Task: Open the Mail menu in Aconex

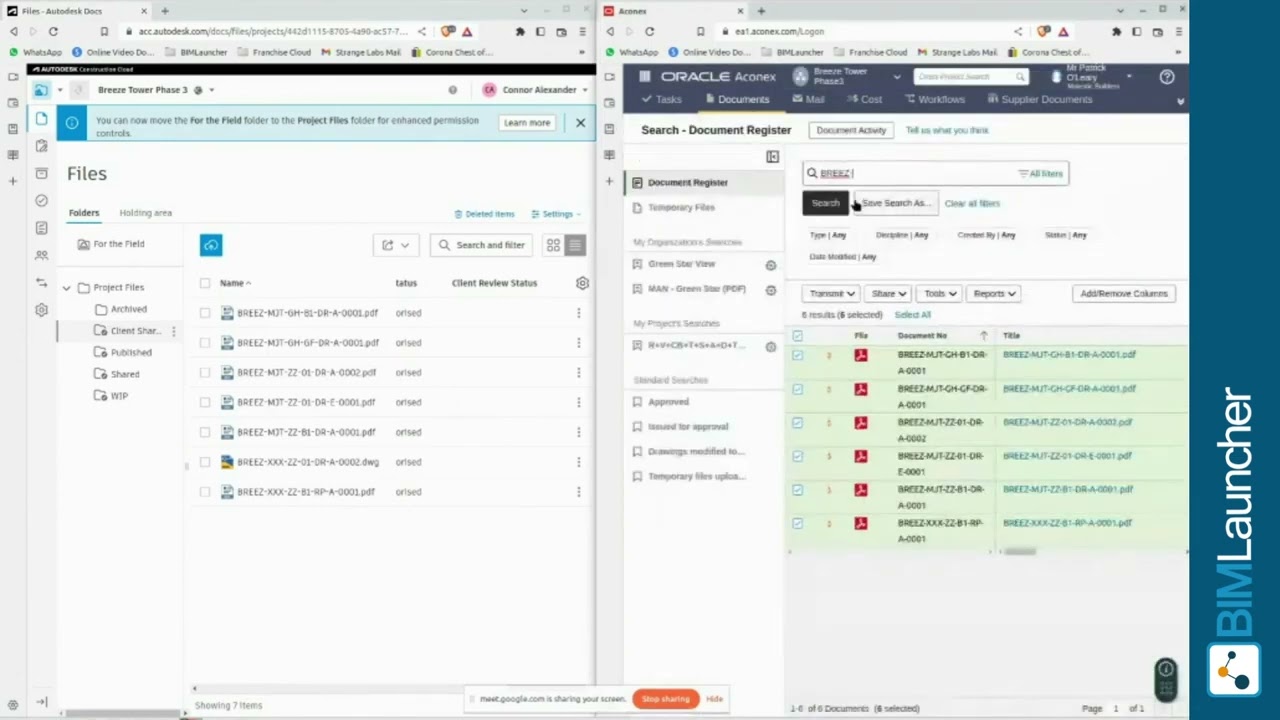Action: pos(808,99)
